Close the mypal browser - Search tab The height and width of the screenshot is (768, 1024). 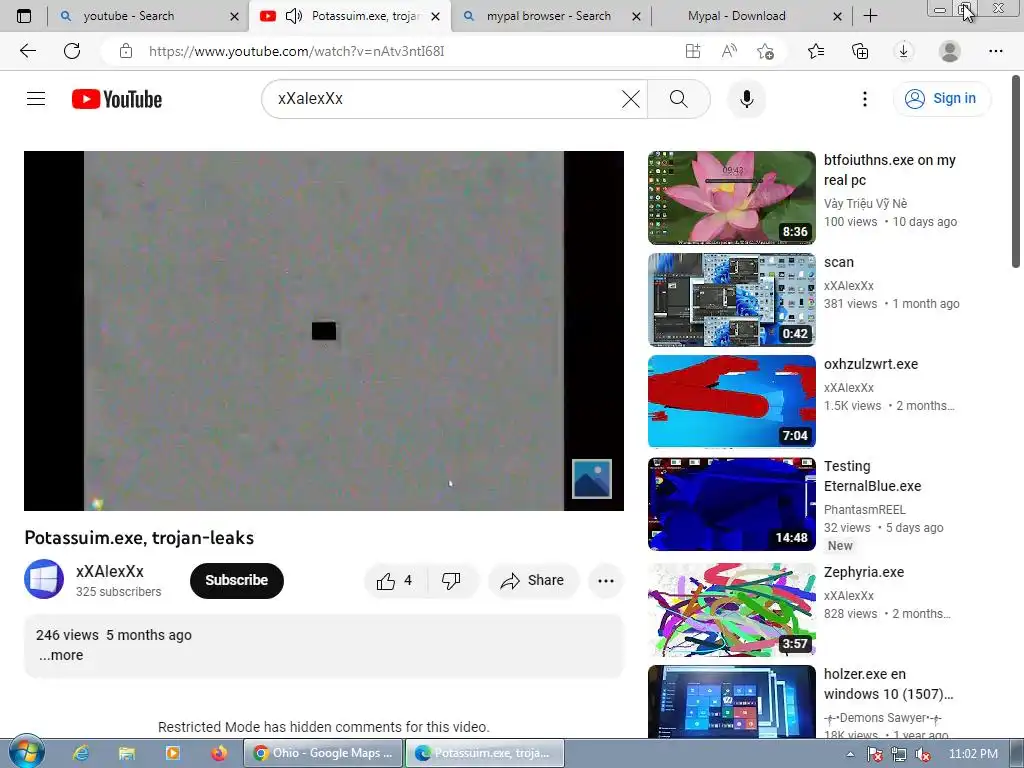pyautogui.click(x=636, y=16)
